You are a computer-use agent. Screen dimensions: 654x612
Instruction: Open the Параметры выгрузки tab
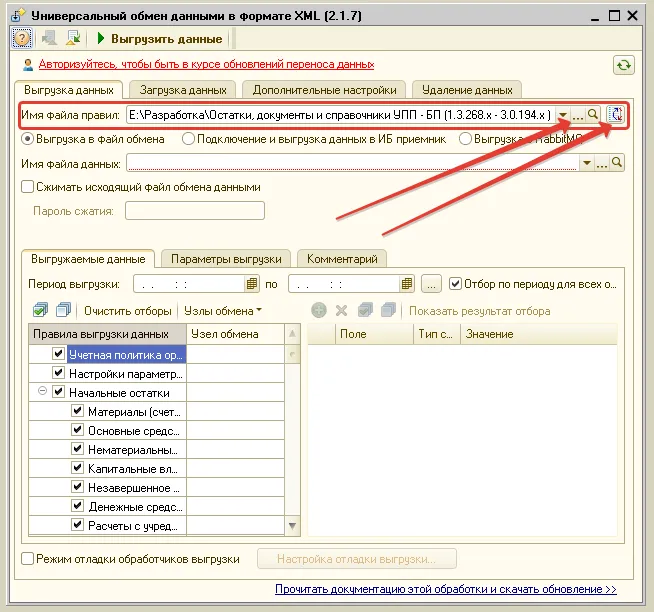pyautogui.click(x=227, y=259)
